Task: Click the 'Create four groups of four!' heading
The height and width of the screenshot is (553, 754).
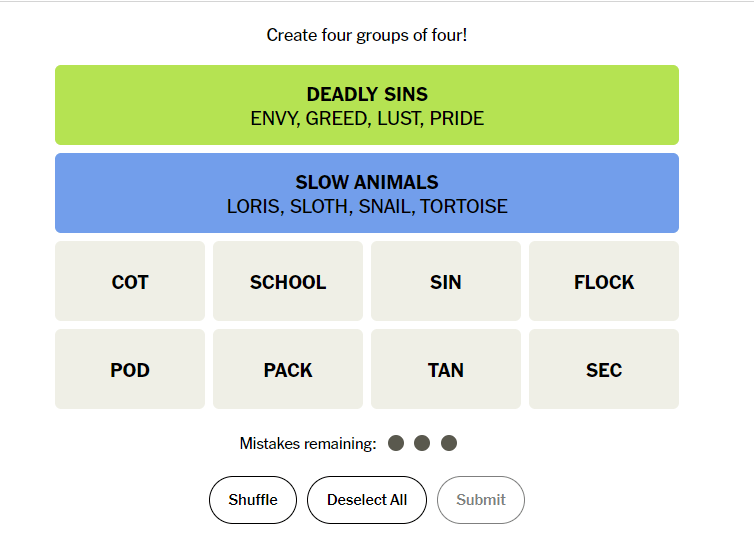Action: (367, 35)
